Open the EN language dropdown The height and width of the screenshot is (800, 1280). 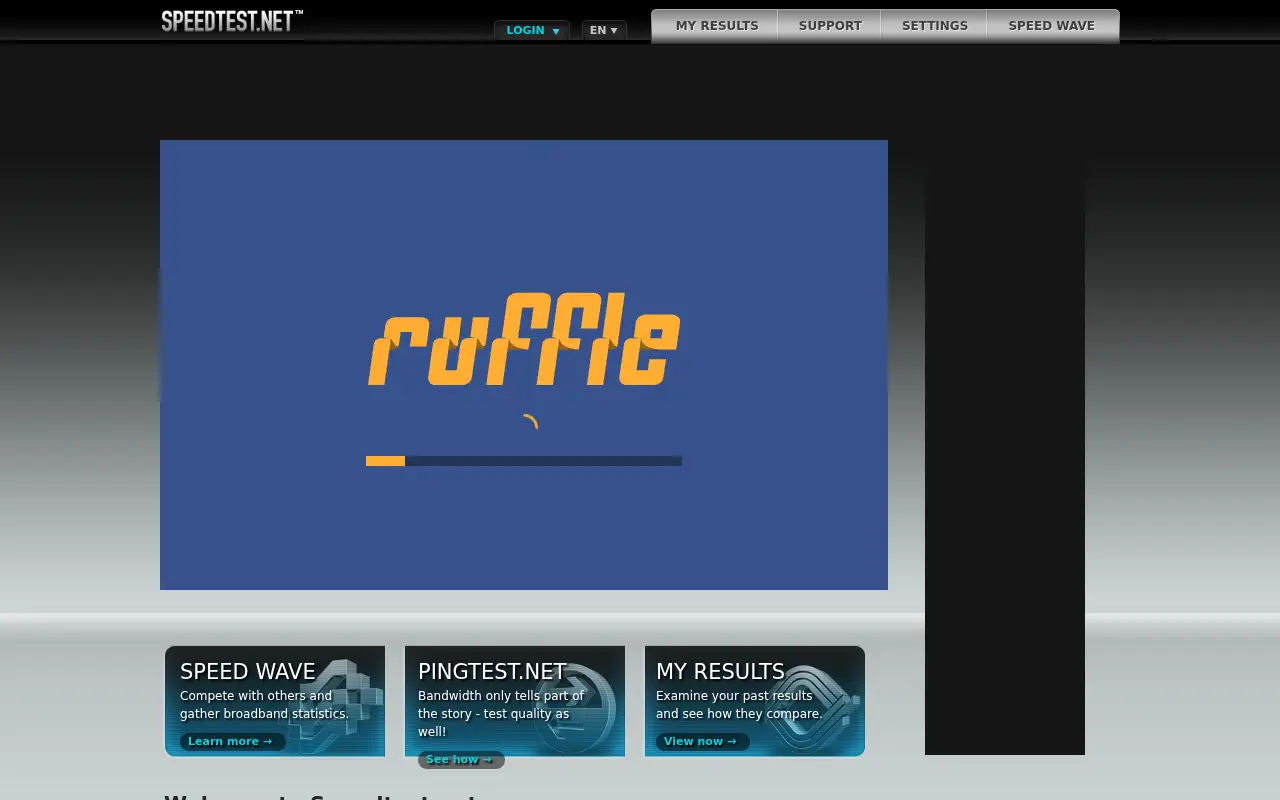point(604,30)
